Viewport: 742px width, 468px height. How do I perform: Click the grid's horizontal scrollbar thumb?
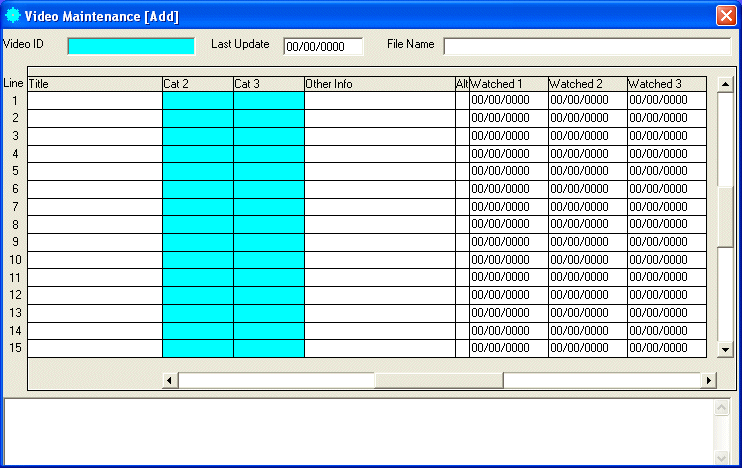[438, 380]
